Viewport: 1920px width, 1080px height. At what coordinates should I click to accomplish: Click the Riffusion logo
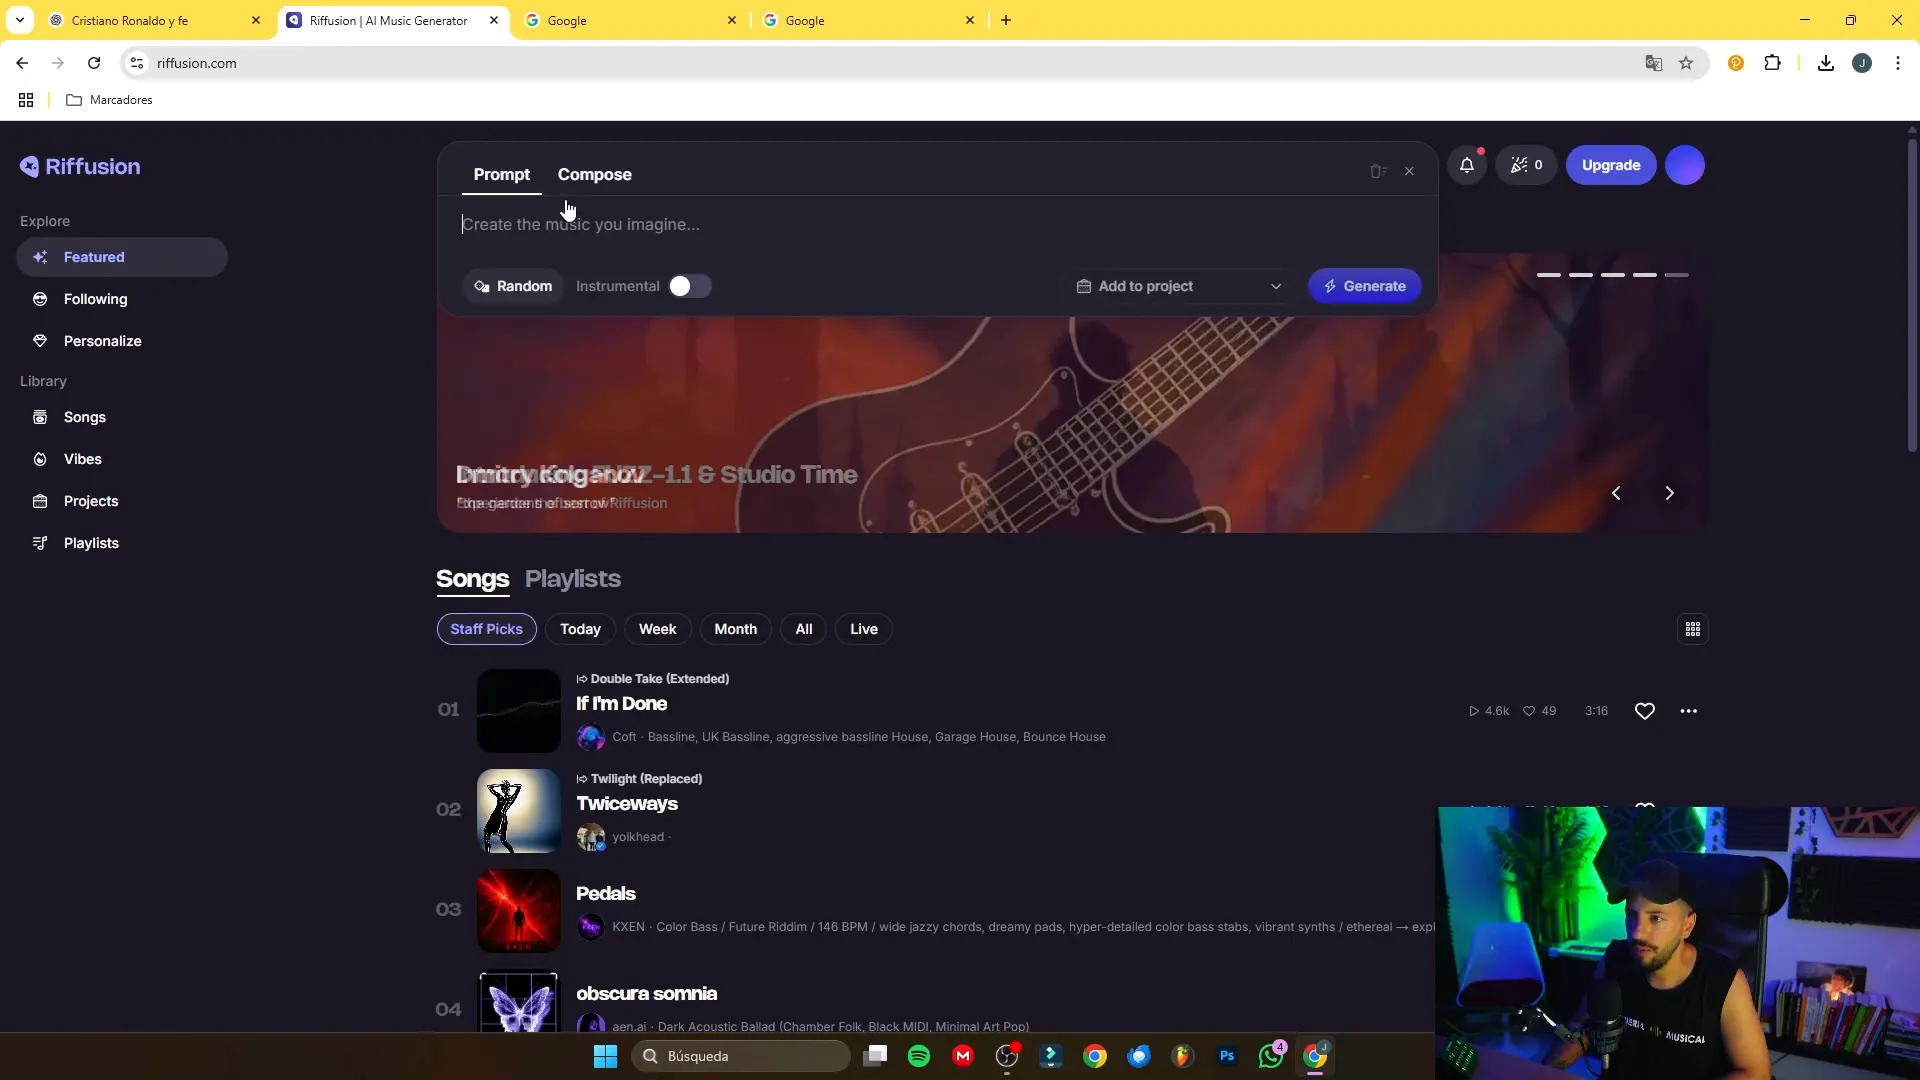[x=80, y=167]
